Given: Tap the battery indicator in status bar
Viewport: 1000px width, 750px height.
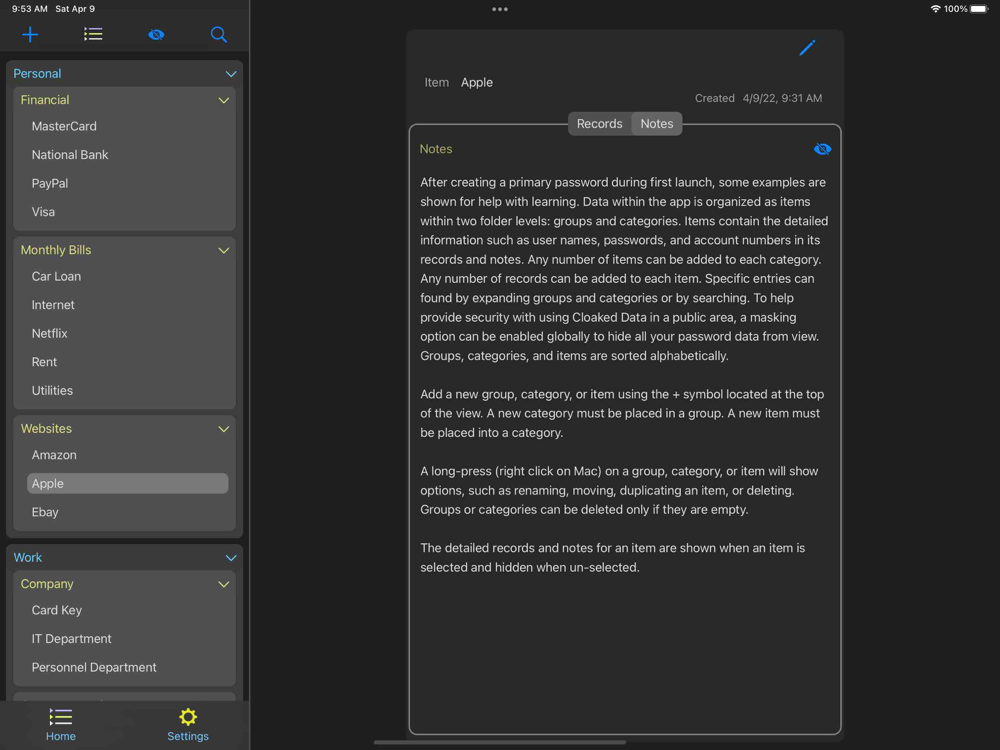Looking at the screenshot, I should 979,9.
